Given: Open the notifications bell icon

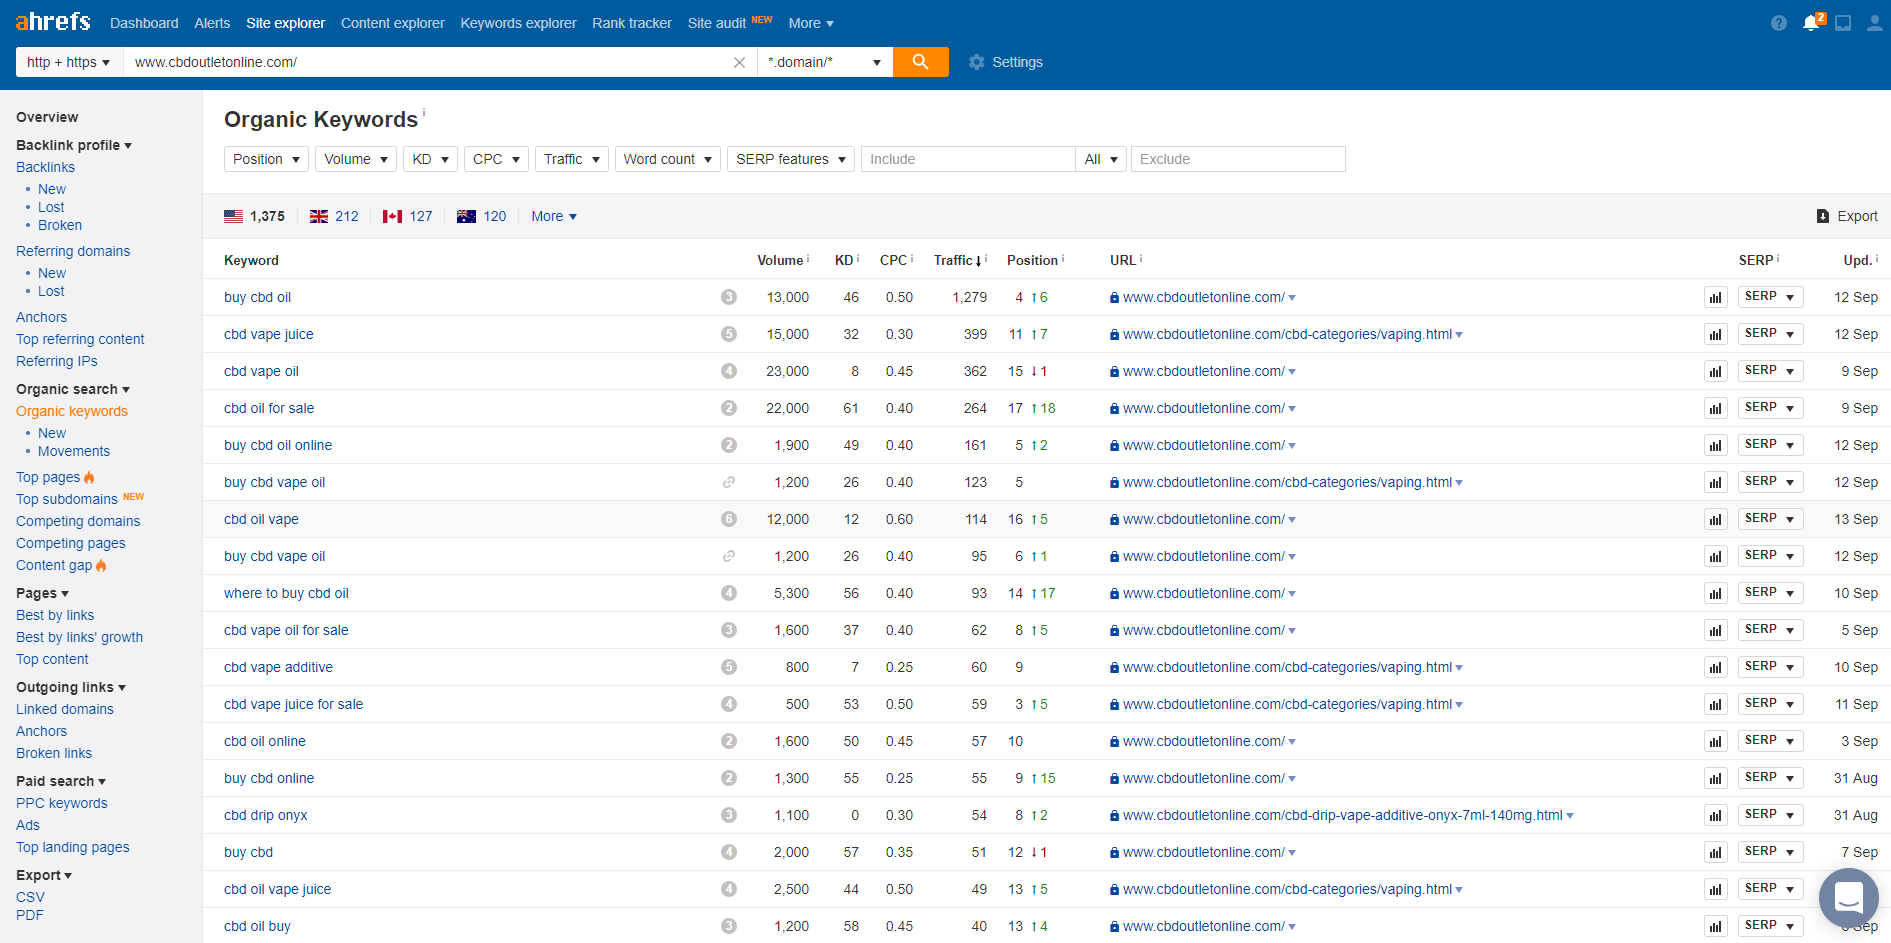Looking at the screenshot, I should pyautogui.click(x=1811, y=22).
